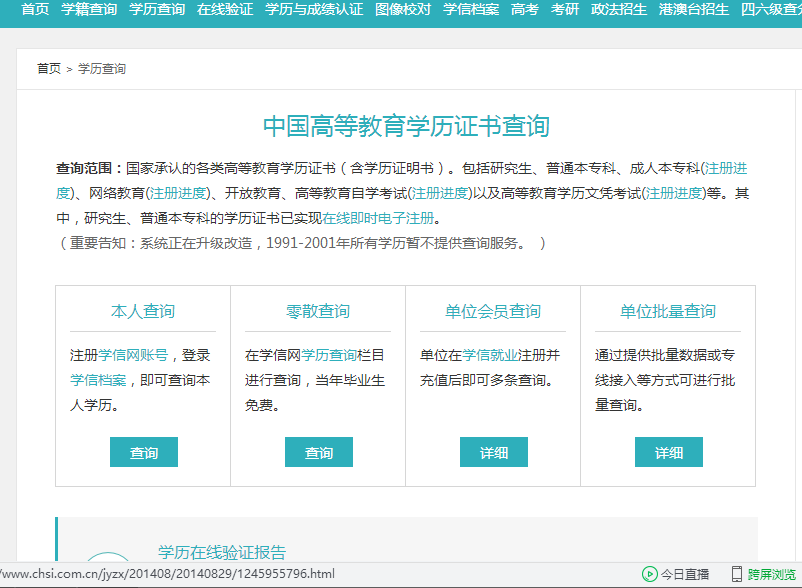Open the 学信网账号 link

133,355
